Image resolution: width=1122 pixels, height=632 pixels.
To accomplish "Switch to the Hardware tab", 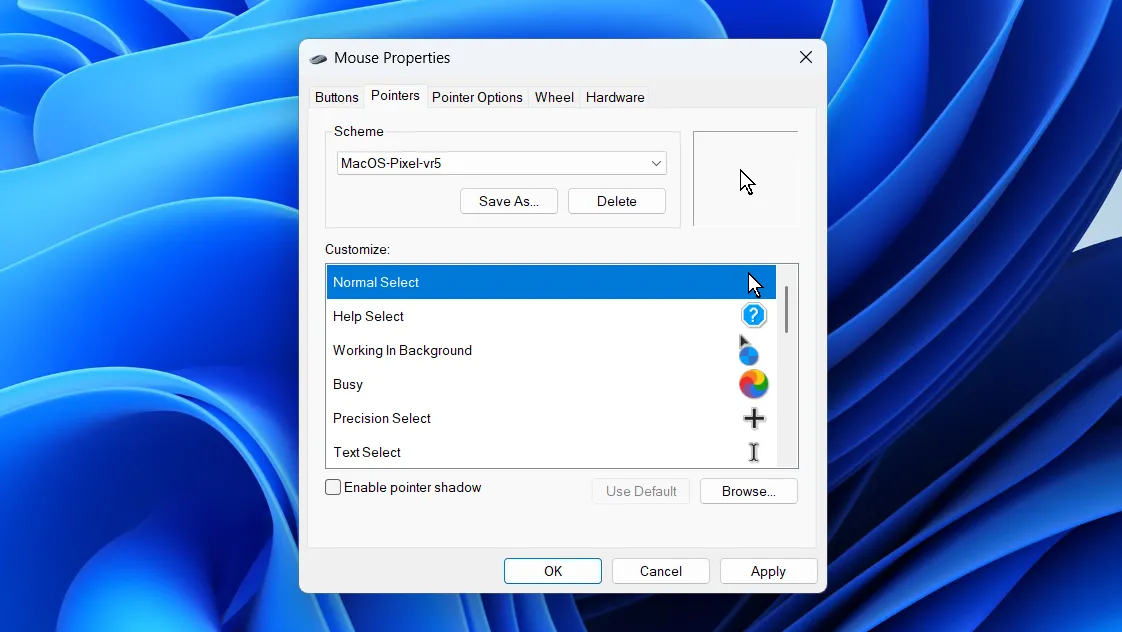I will 614,97.
